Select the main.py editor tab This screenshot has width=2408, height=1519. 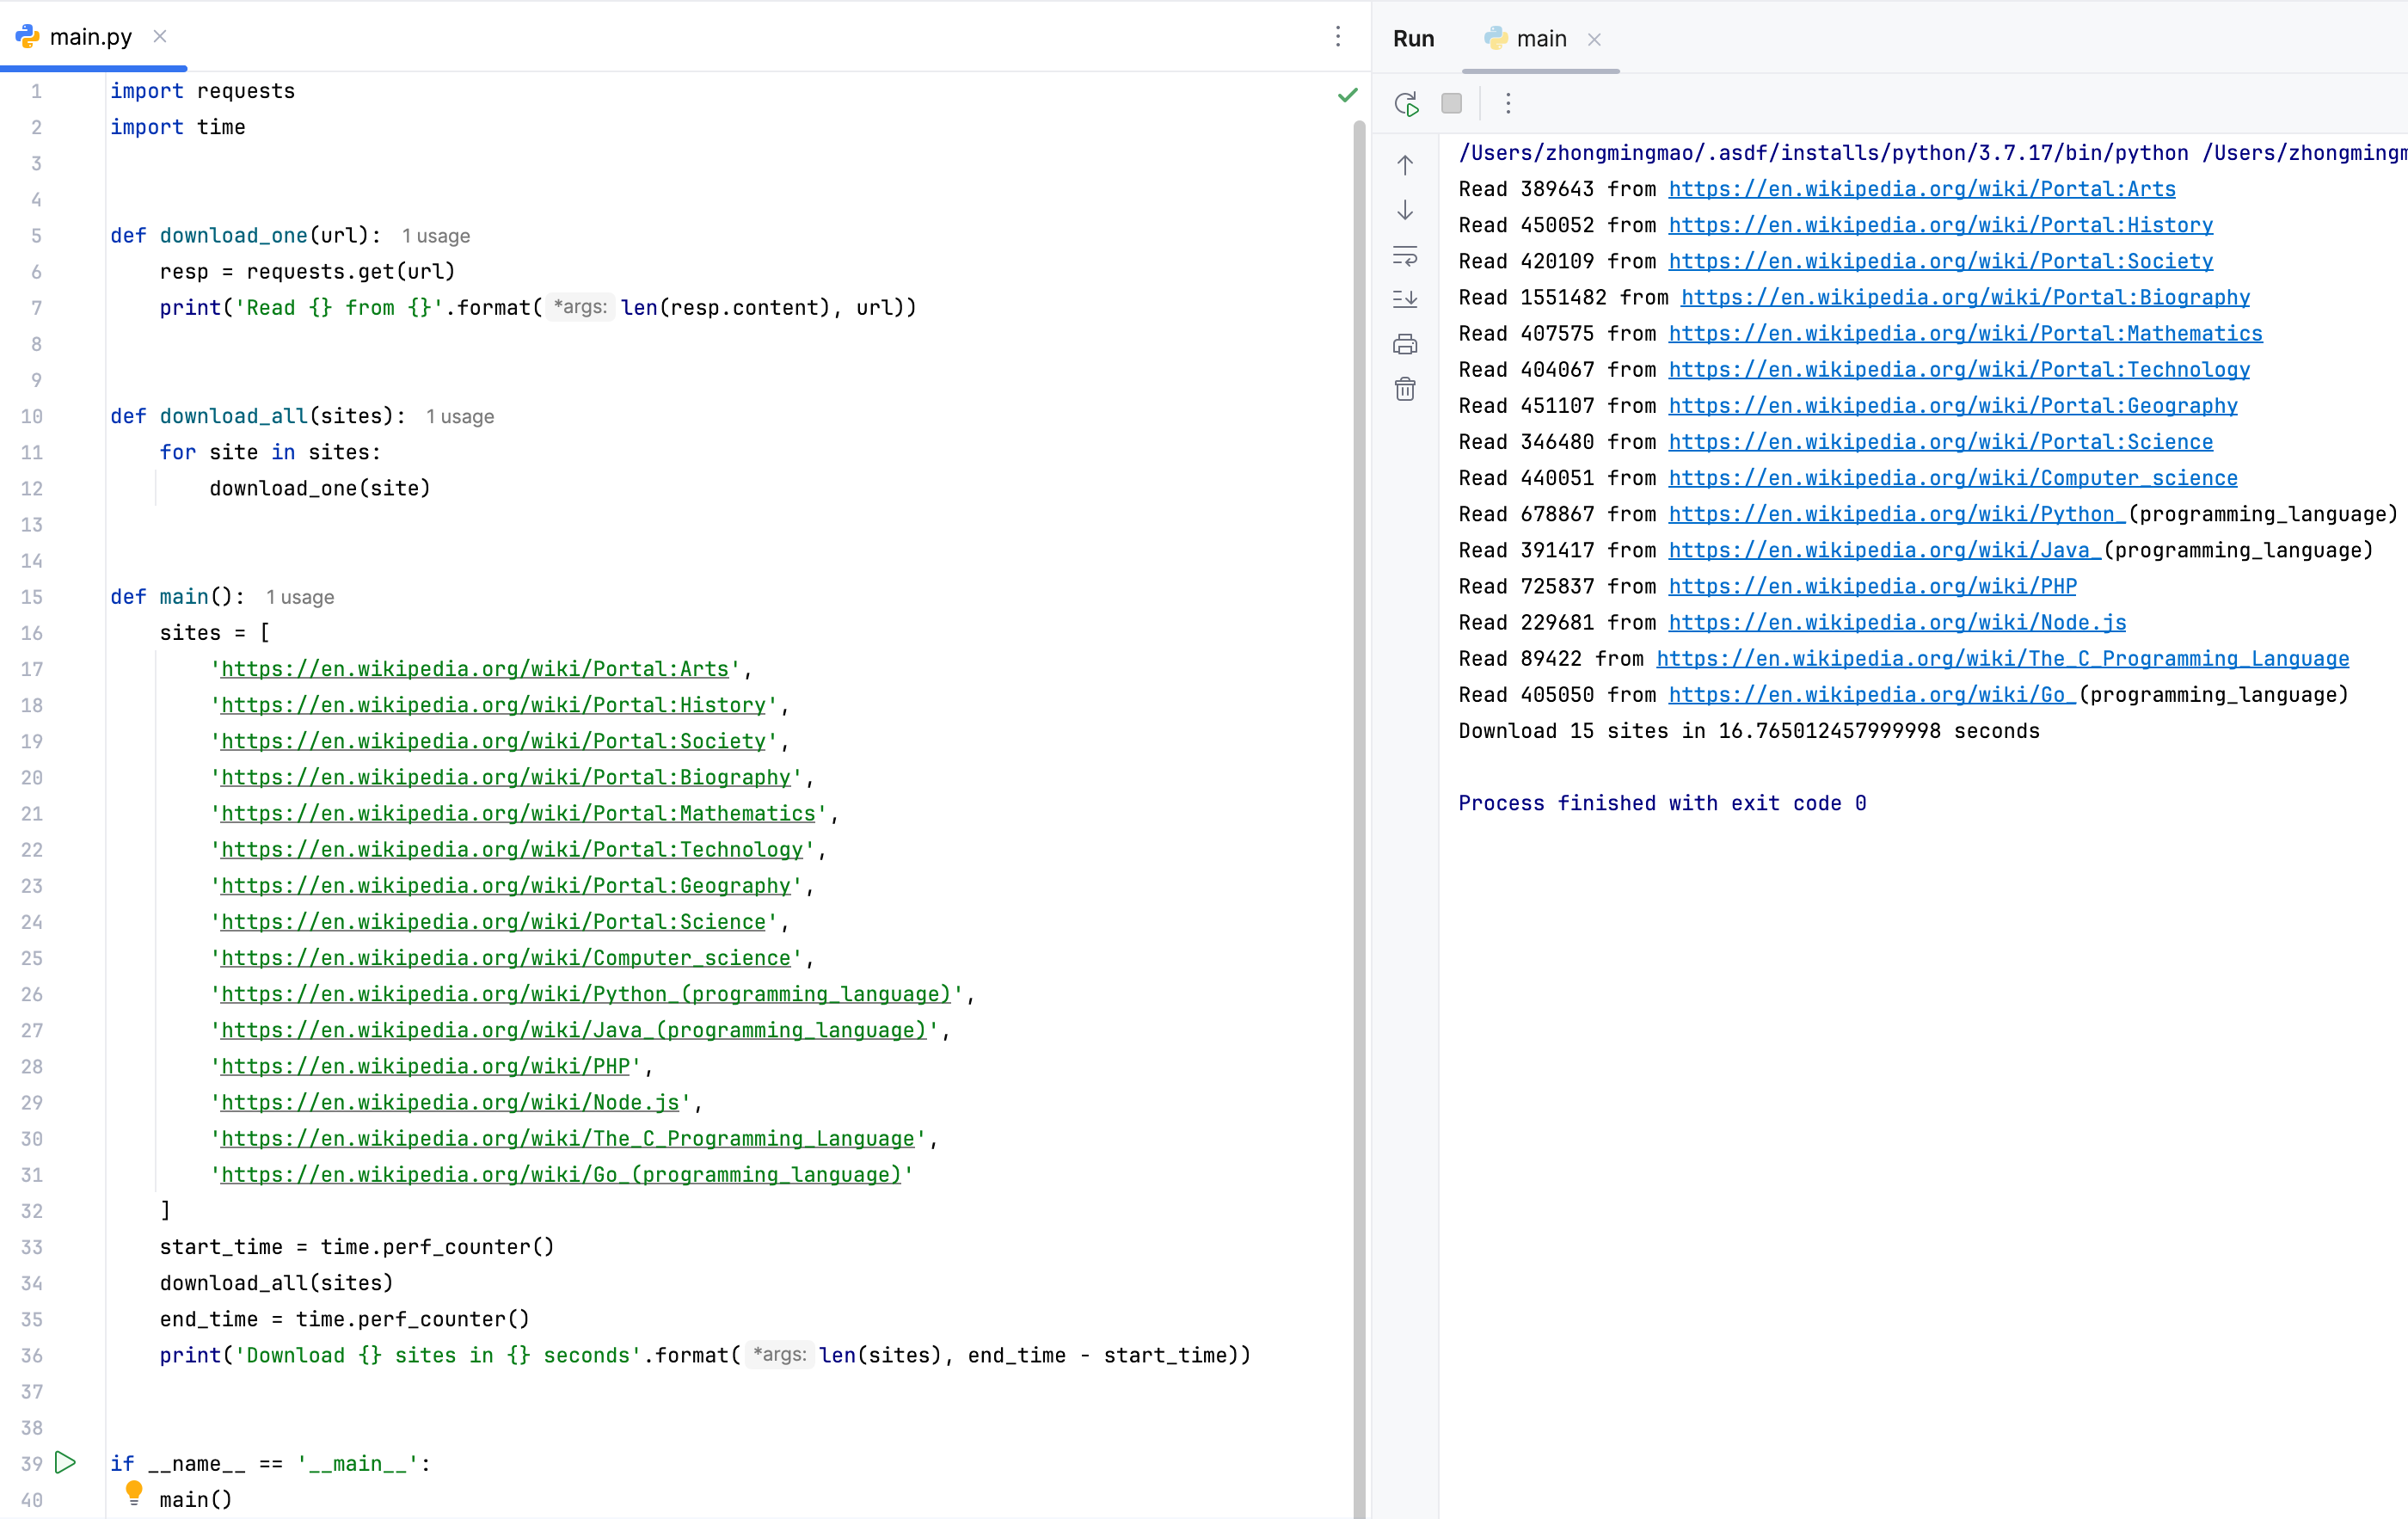[90, 37]
